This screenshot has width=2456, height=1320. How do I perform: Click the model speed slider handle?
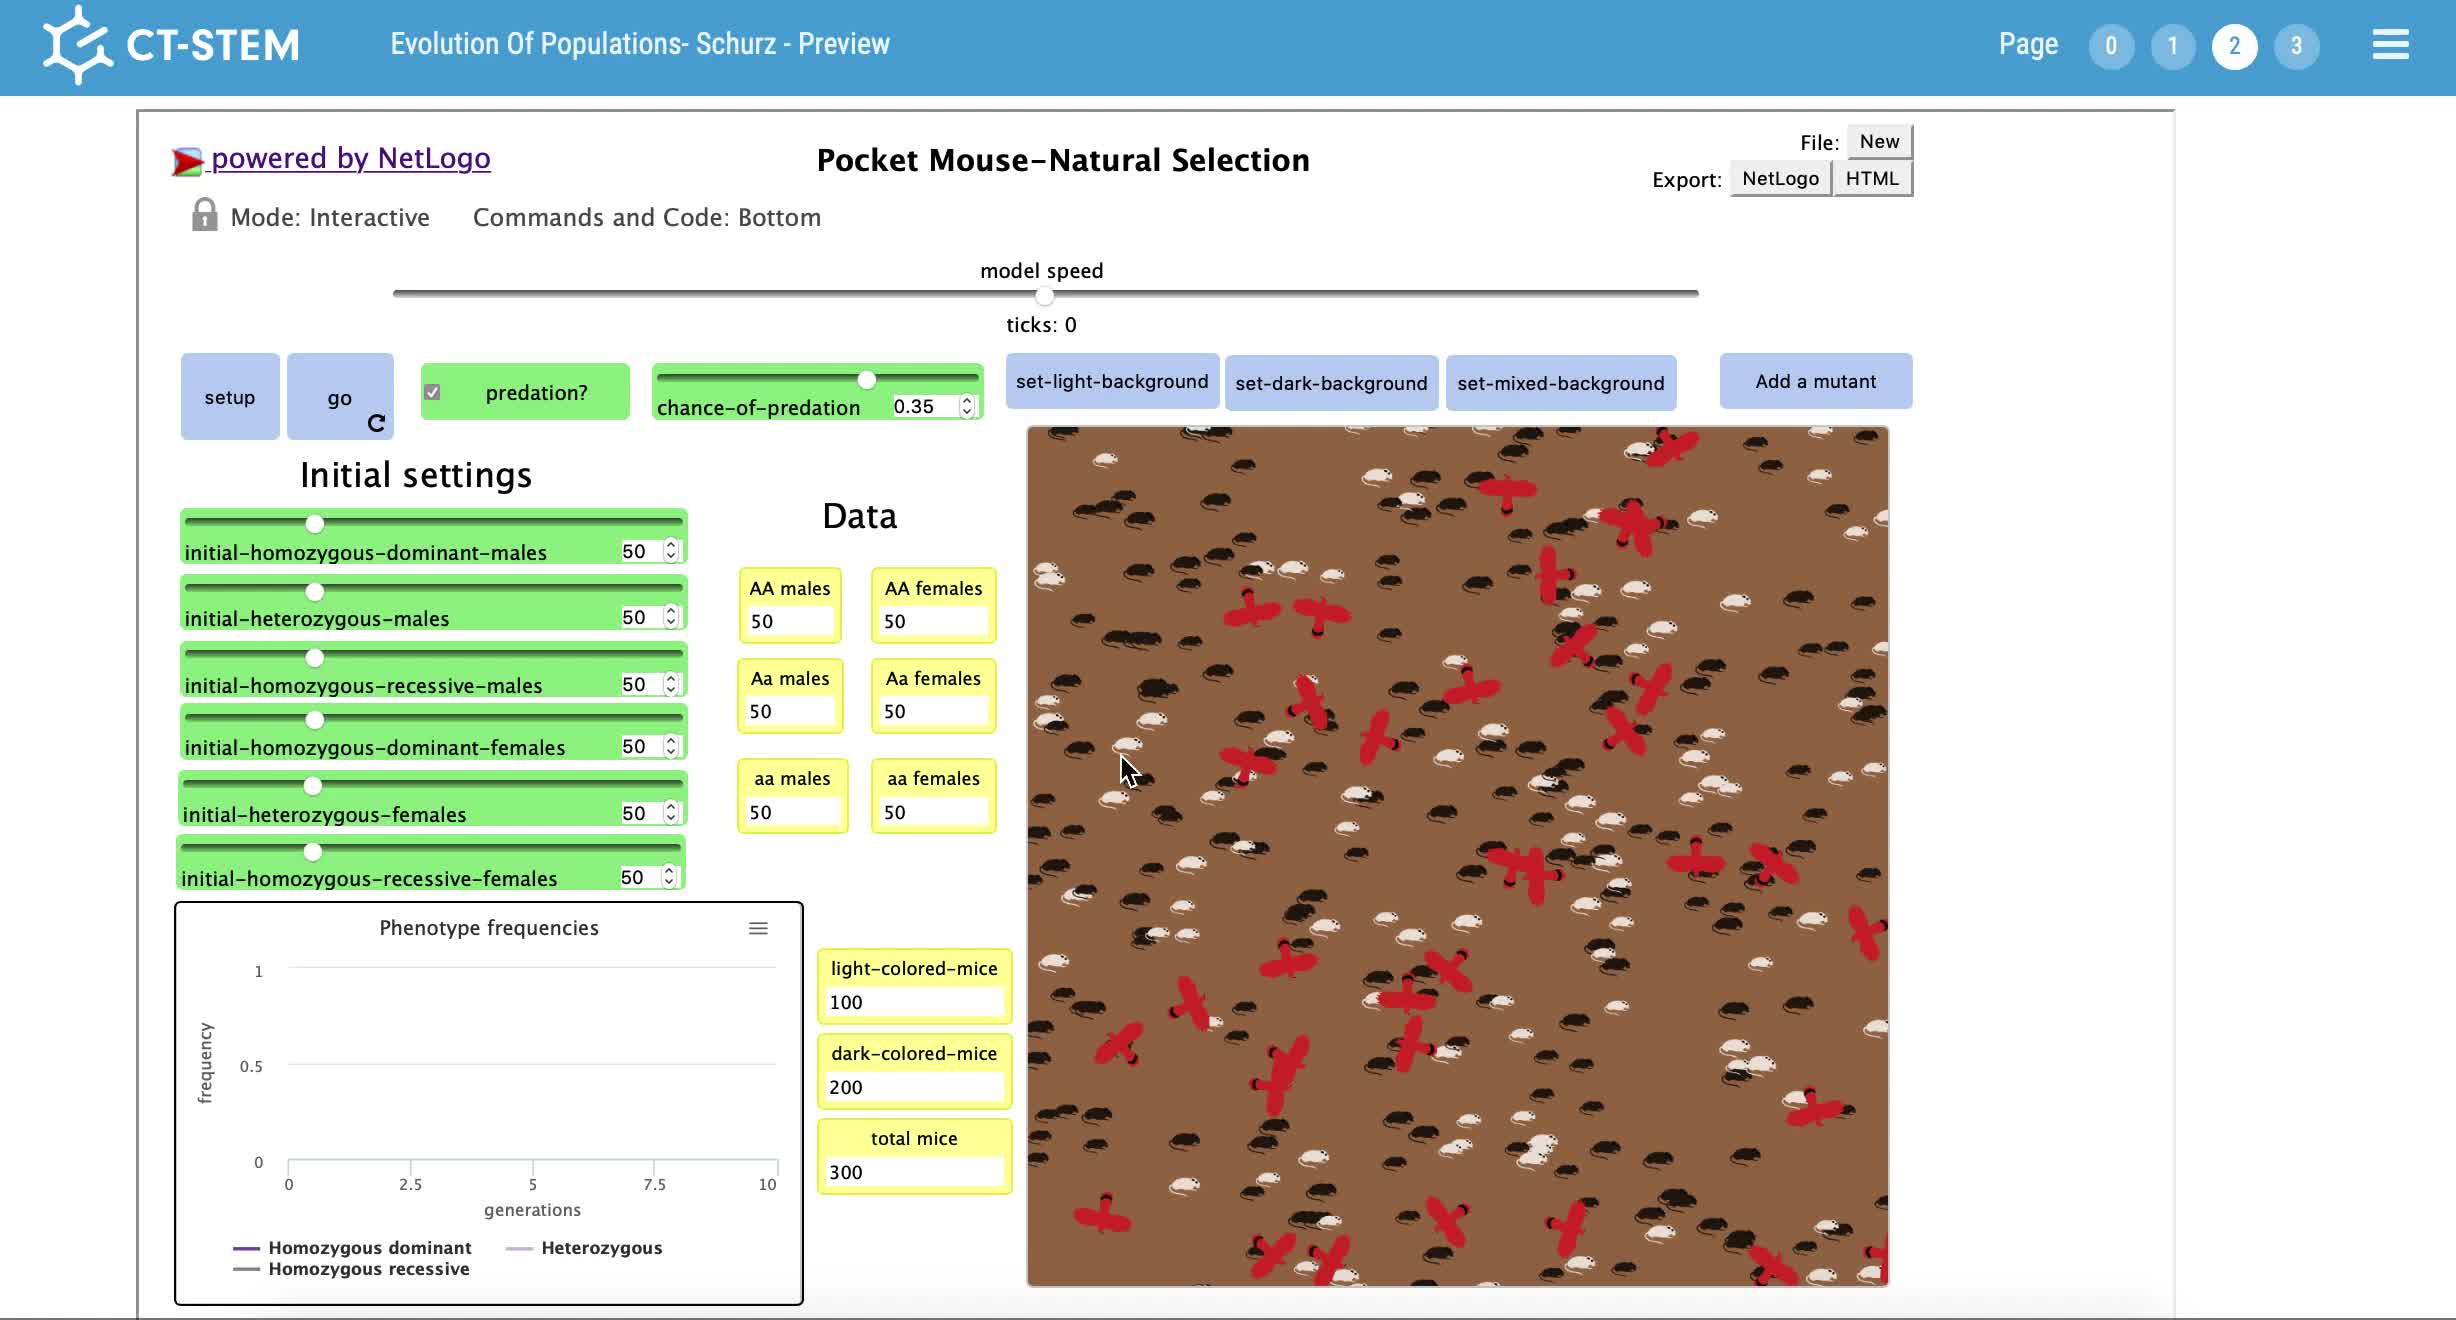pos(1044,295)
